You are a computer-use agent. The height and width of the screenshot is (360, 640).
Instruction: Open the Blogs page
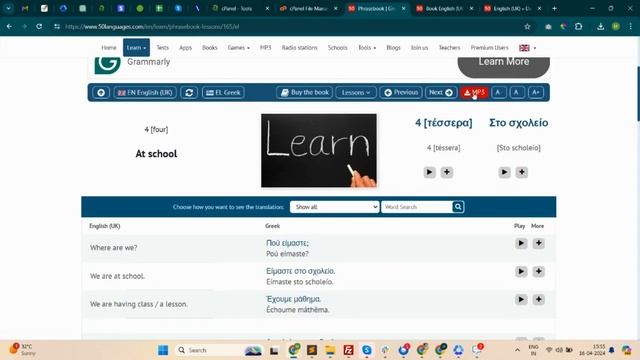(393, 48)
